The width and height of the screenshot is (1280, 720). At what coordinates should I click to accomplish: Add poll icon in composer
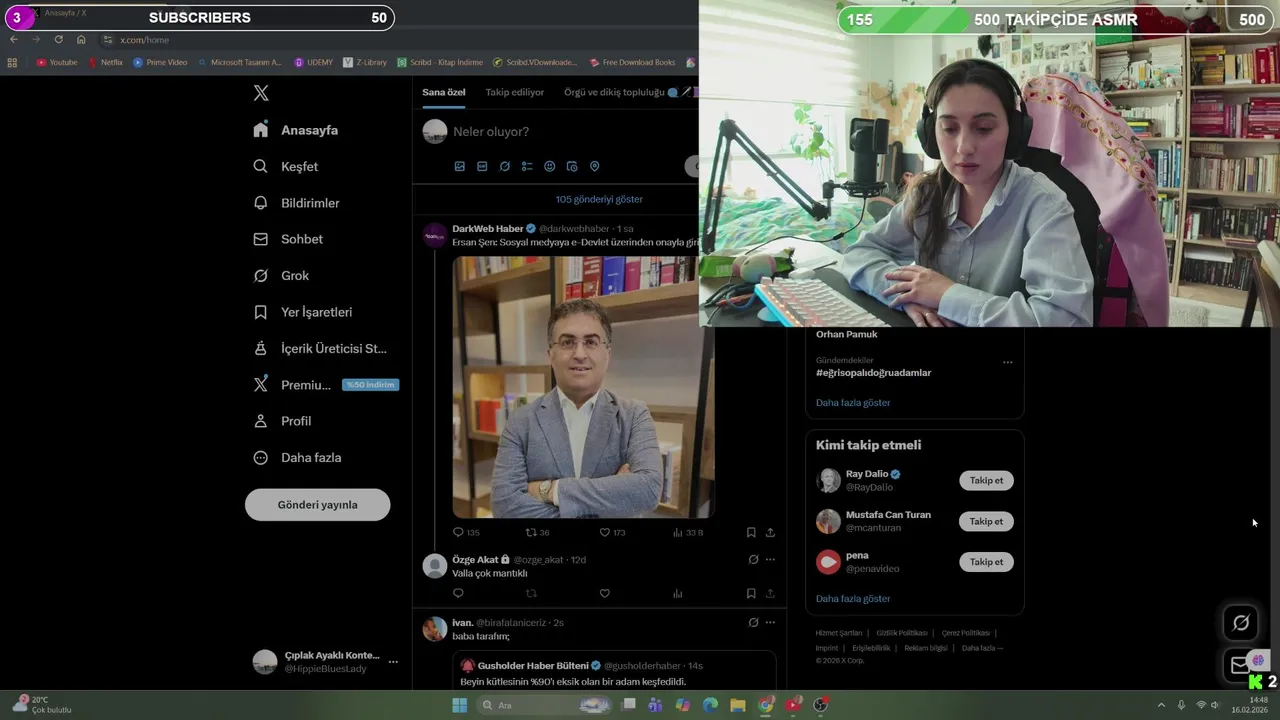[527, 167]
